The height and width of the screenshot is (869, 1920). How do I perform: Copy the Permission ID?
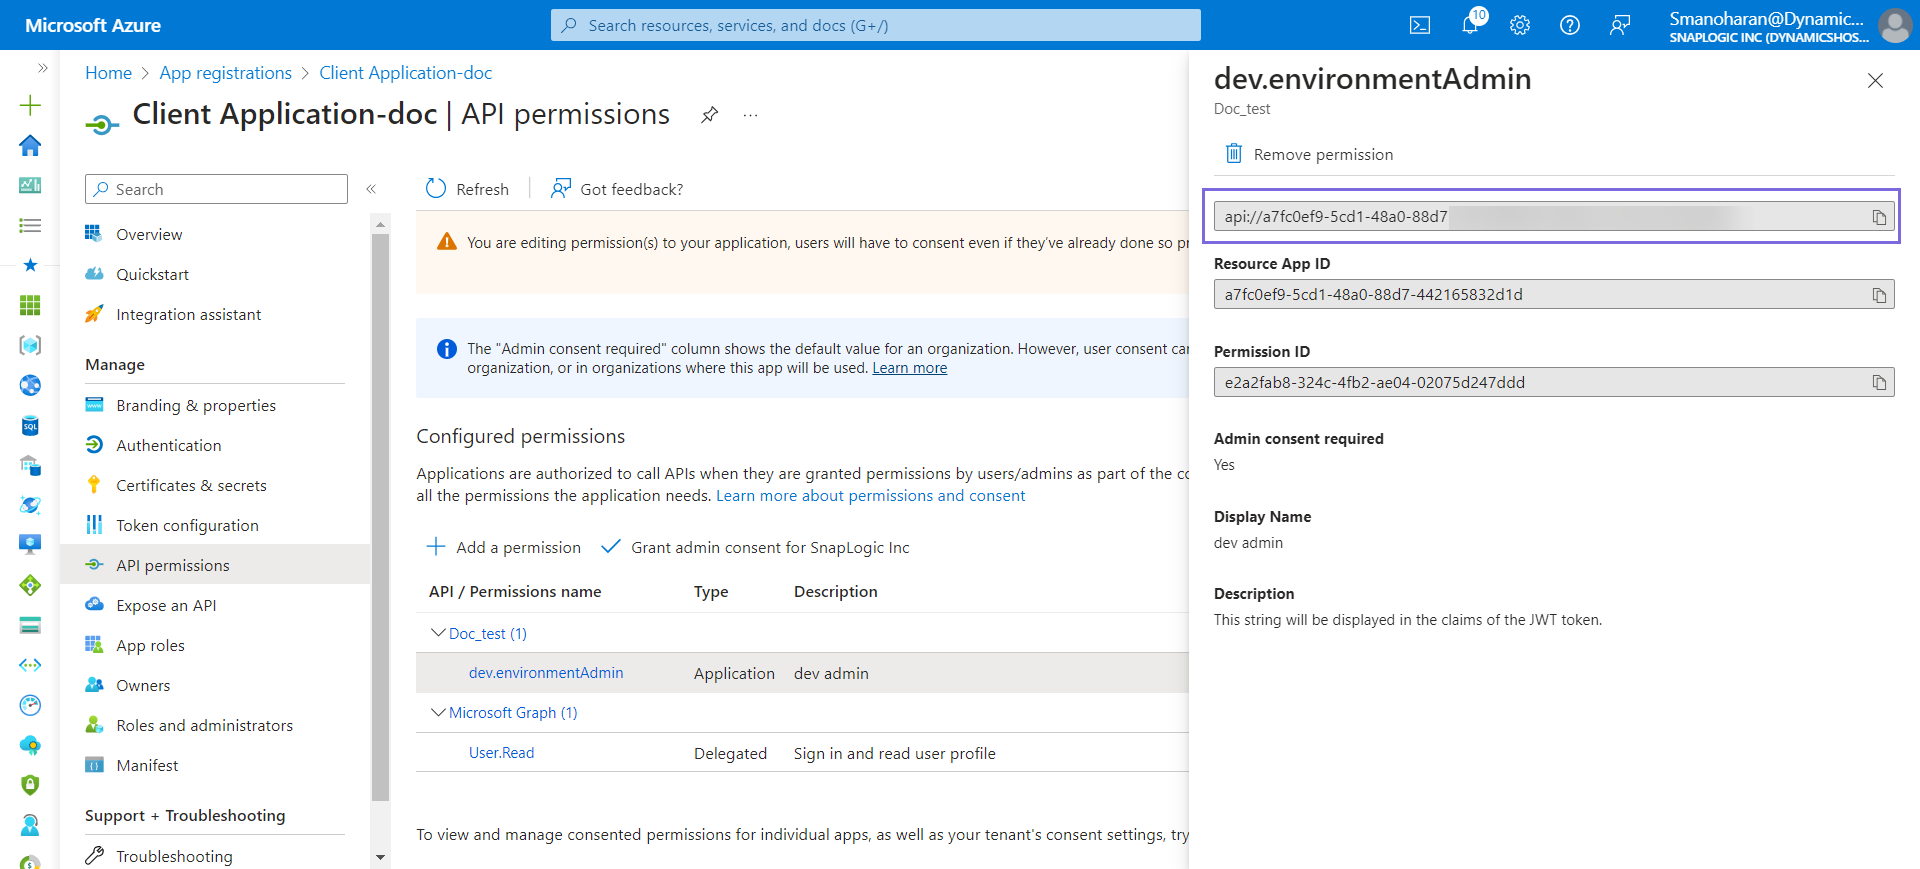click(x=1879, y=383)
